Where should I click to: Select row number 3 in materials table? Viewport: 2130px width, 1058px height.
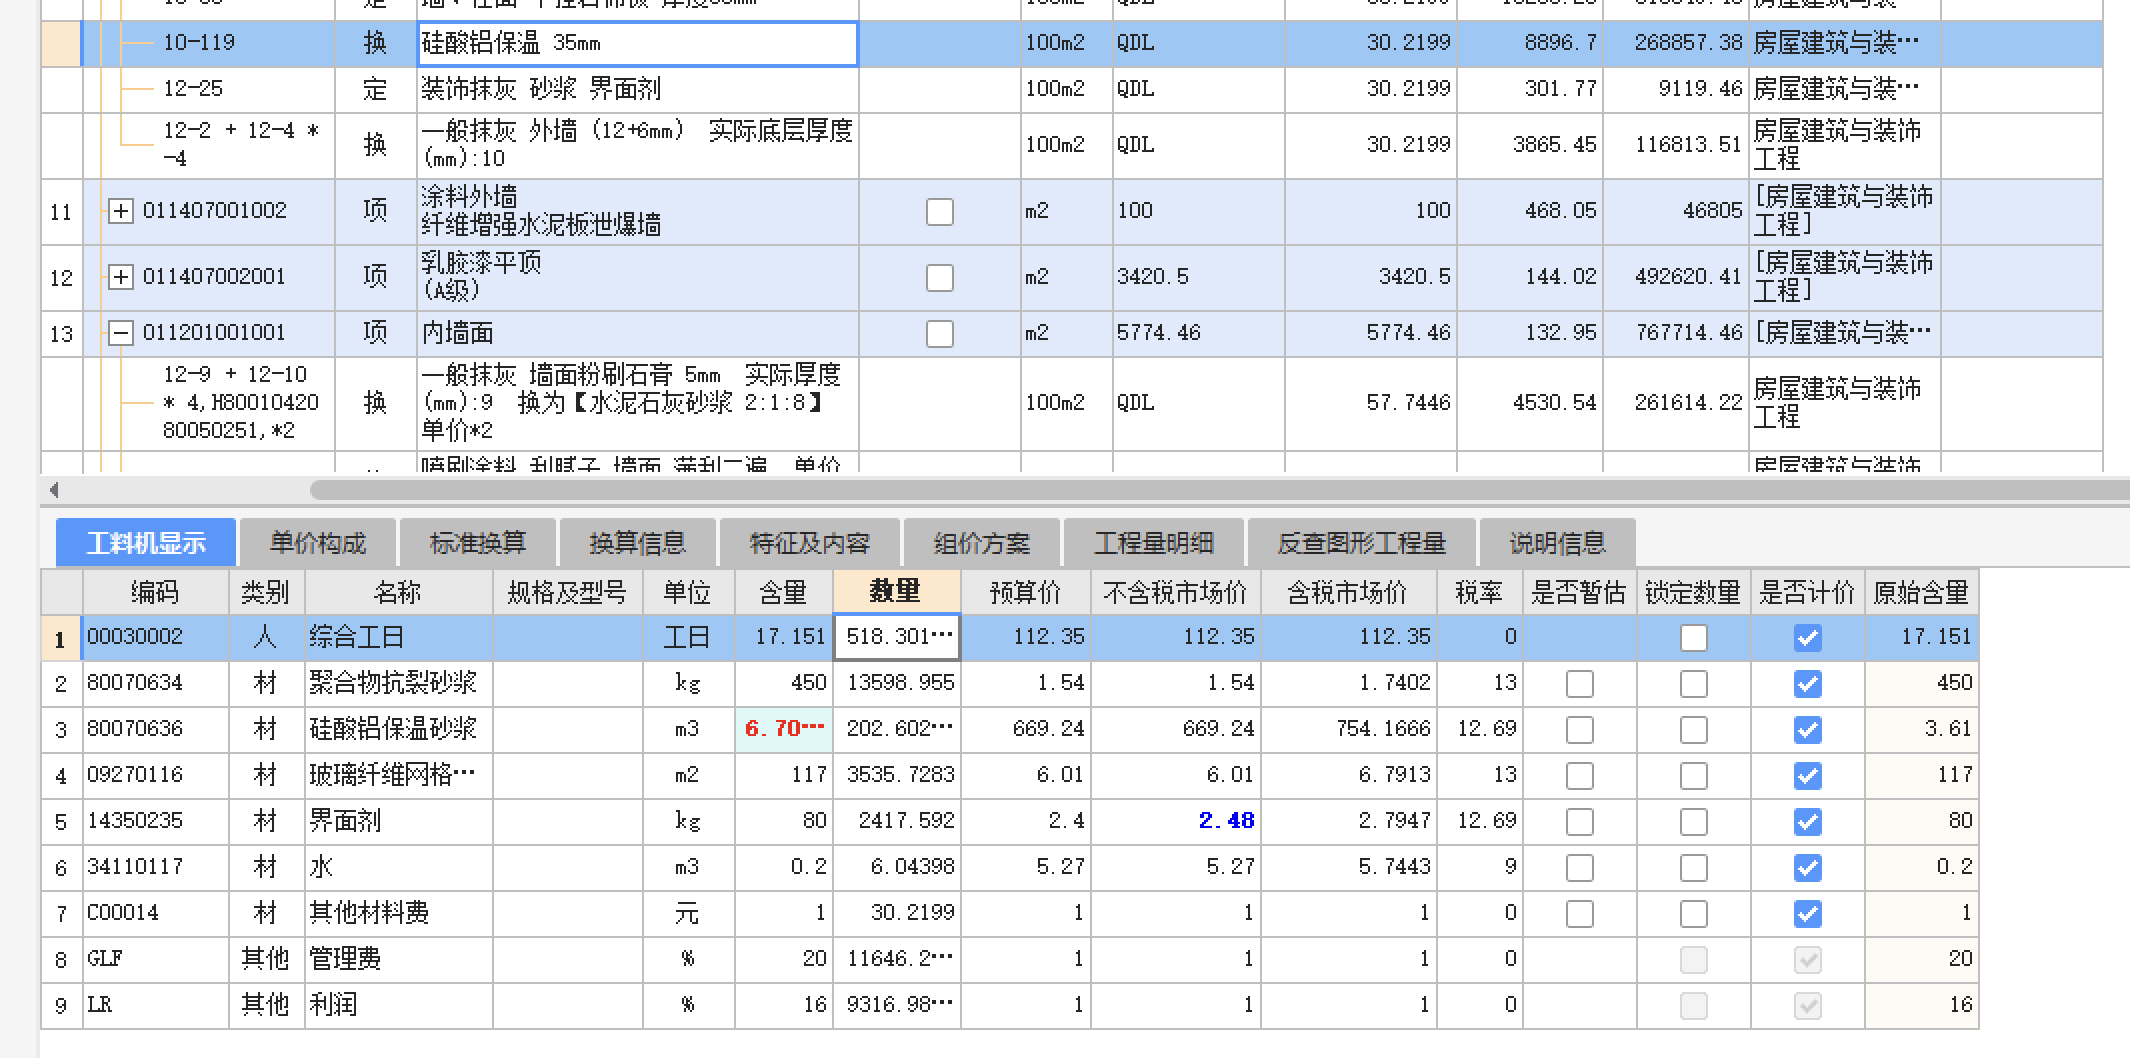point(61,729)
